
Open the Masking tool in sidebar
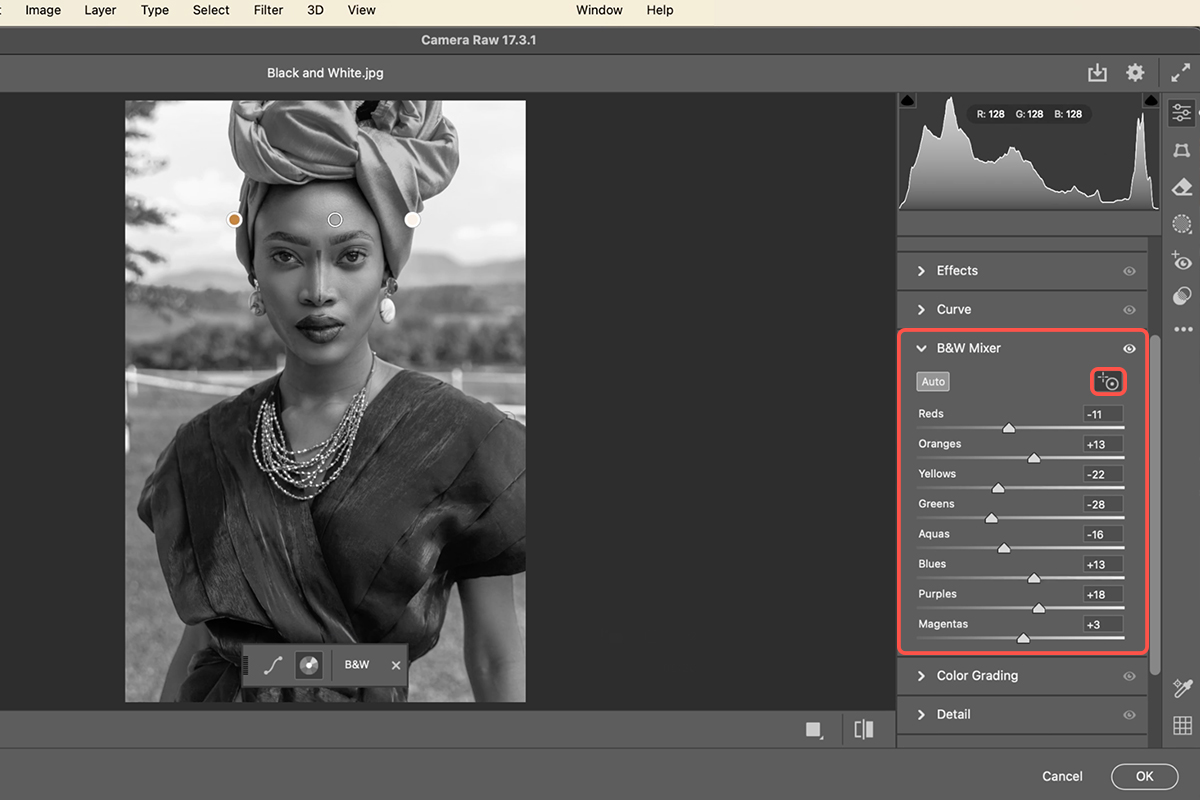click(1182, 224)
